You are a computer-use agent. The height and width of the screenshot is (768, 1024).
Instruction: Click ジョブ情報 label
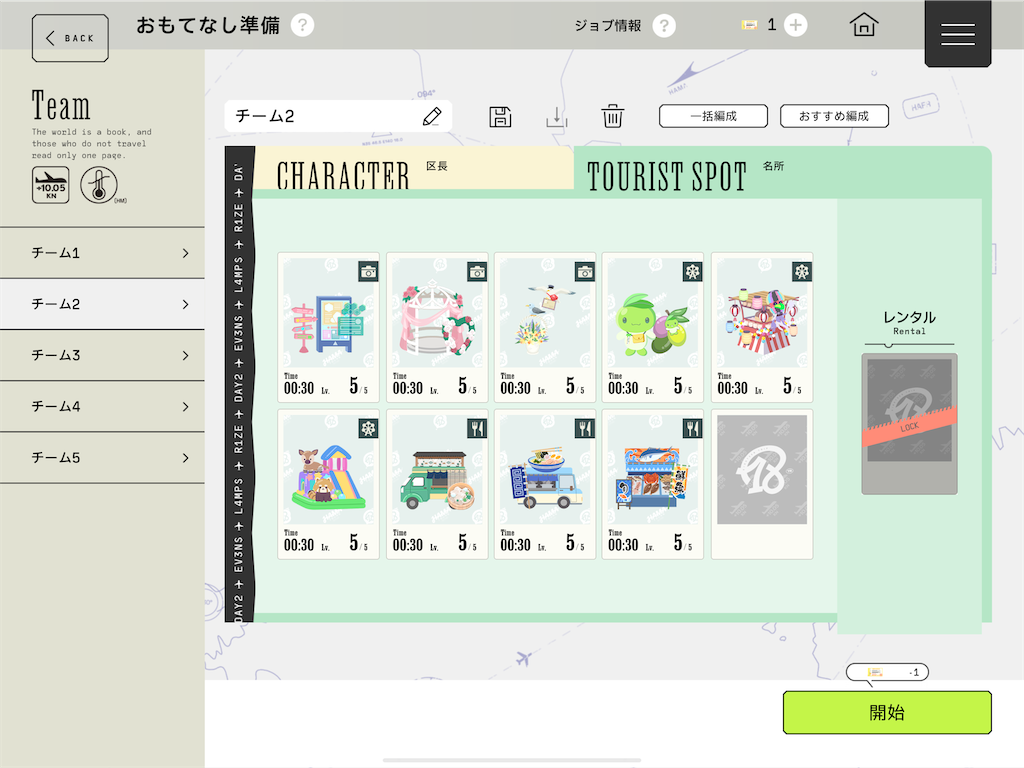point(607,25)
